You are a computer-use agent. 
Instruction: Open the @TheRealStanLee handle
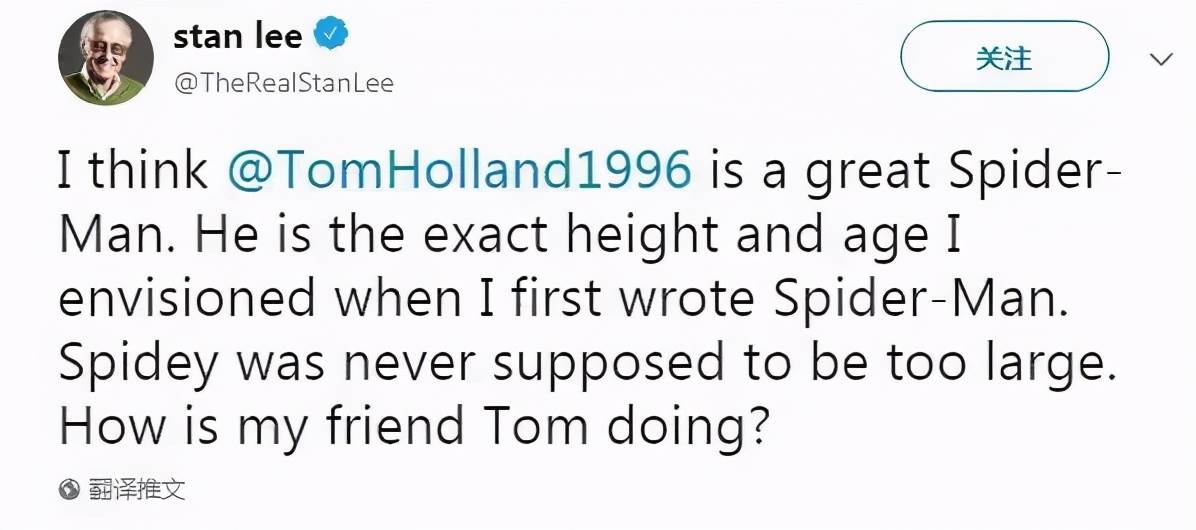coord(284,82)
